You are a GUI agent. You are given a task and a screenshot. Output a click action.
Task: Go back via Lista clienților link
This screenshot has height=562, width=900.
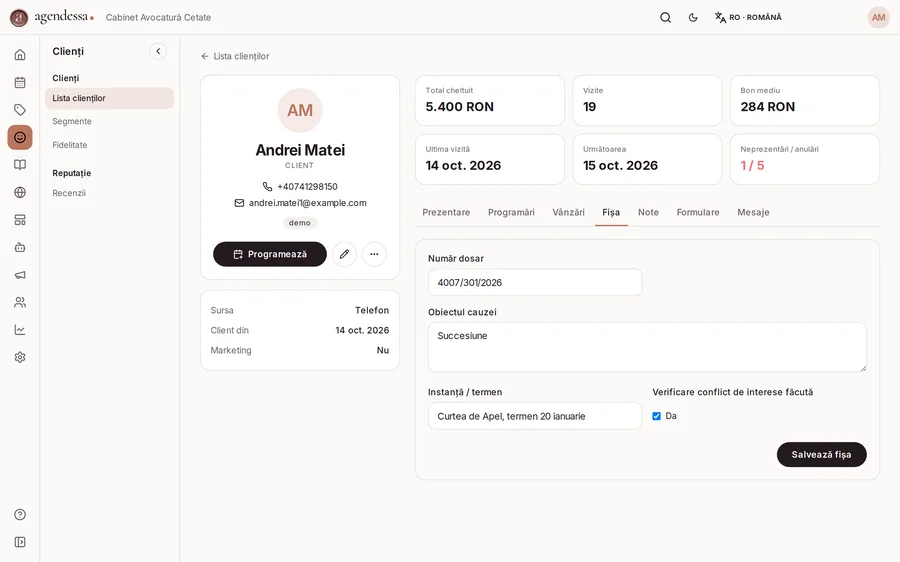click(235, 56)
